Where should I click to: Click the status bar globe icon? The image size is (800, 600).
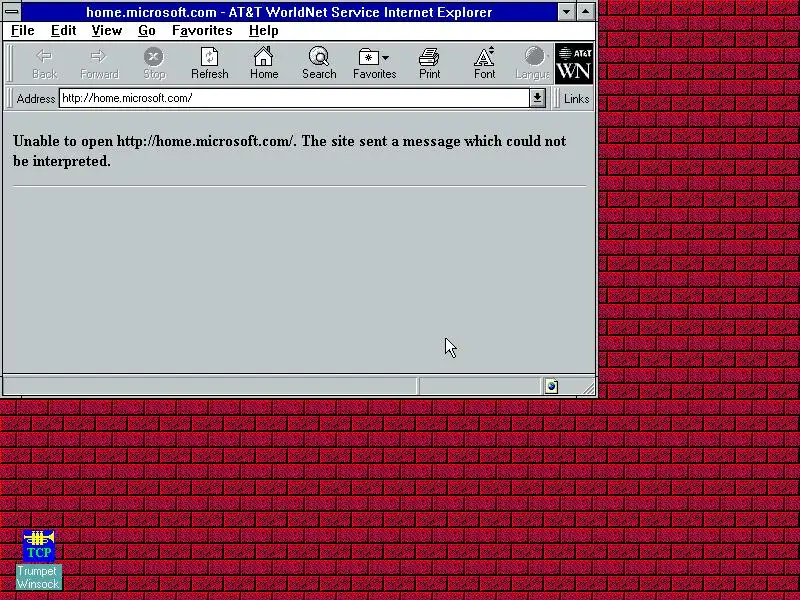click(552, 386)
